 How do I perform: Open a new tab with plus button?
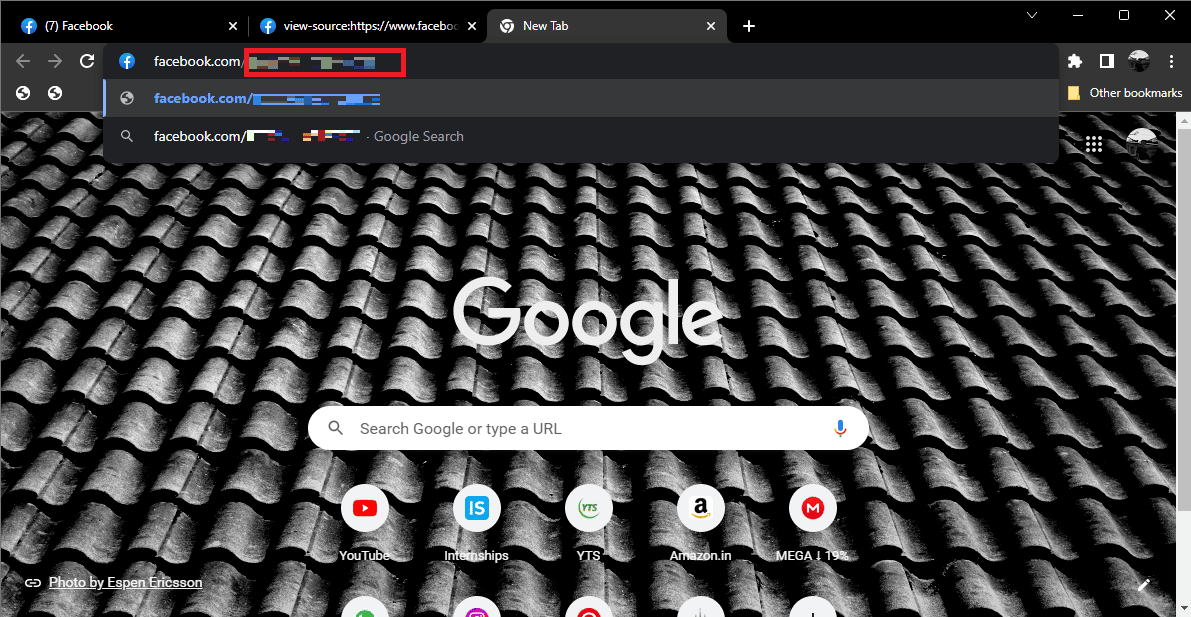click(x=749, y=26)
